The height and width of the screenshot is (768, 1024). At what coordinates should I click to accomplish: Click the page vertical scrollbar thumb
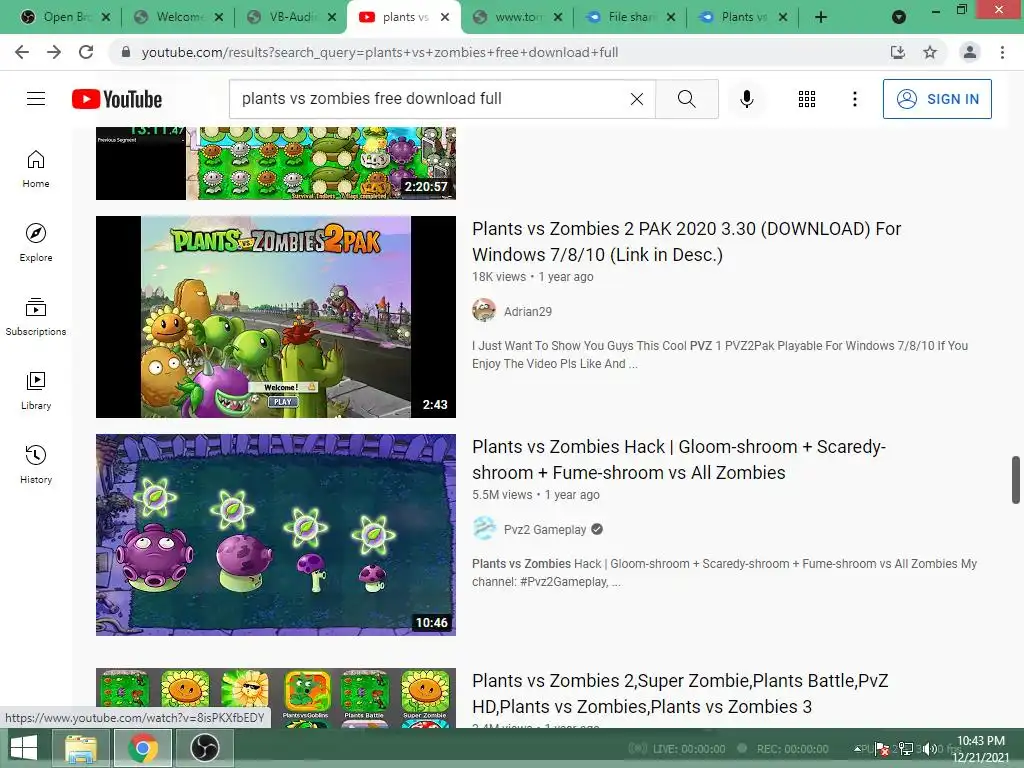(x=1016, y=480)
